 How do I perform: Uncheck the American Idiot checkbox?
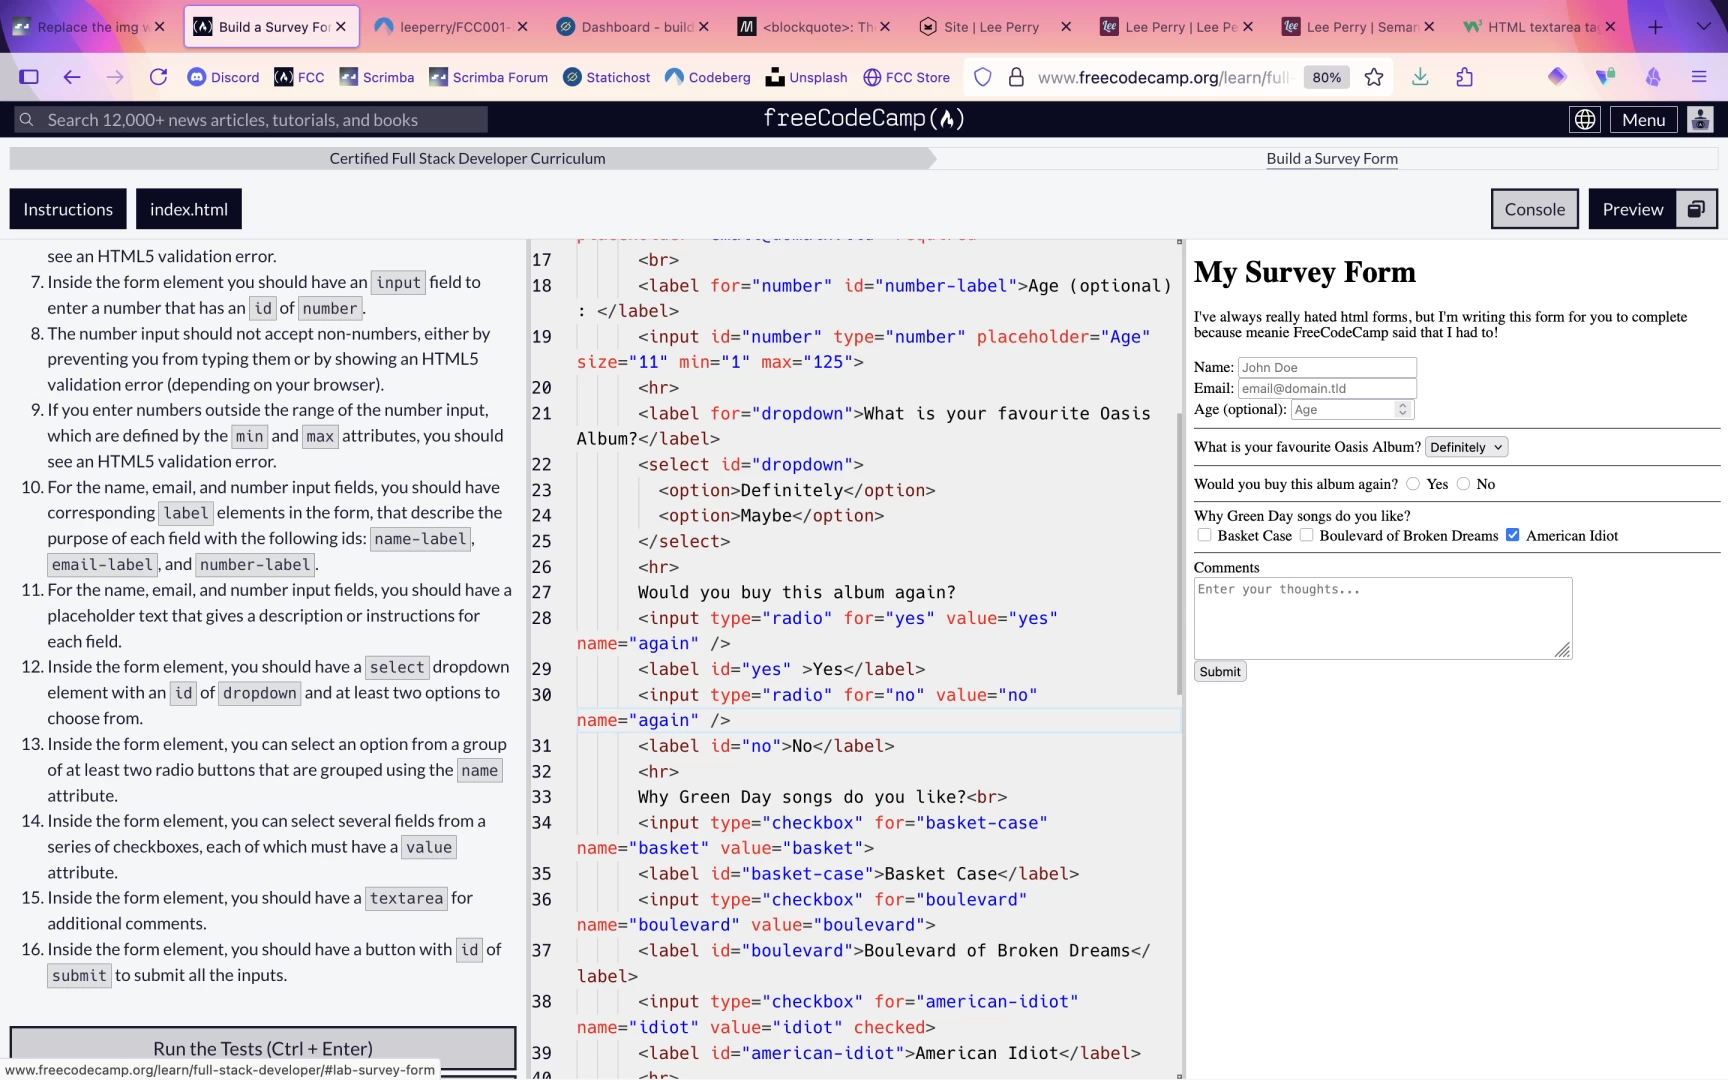[1512, 535]
